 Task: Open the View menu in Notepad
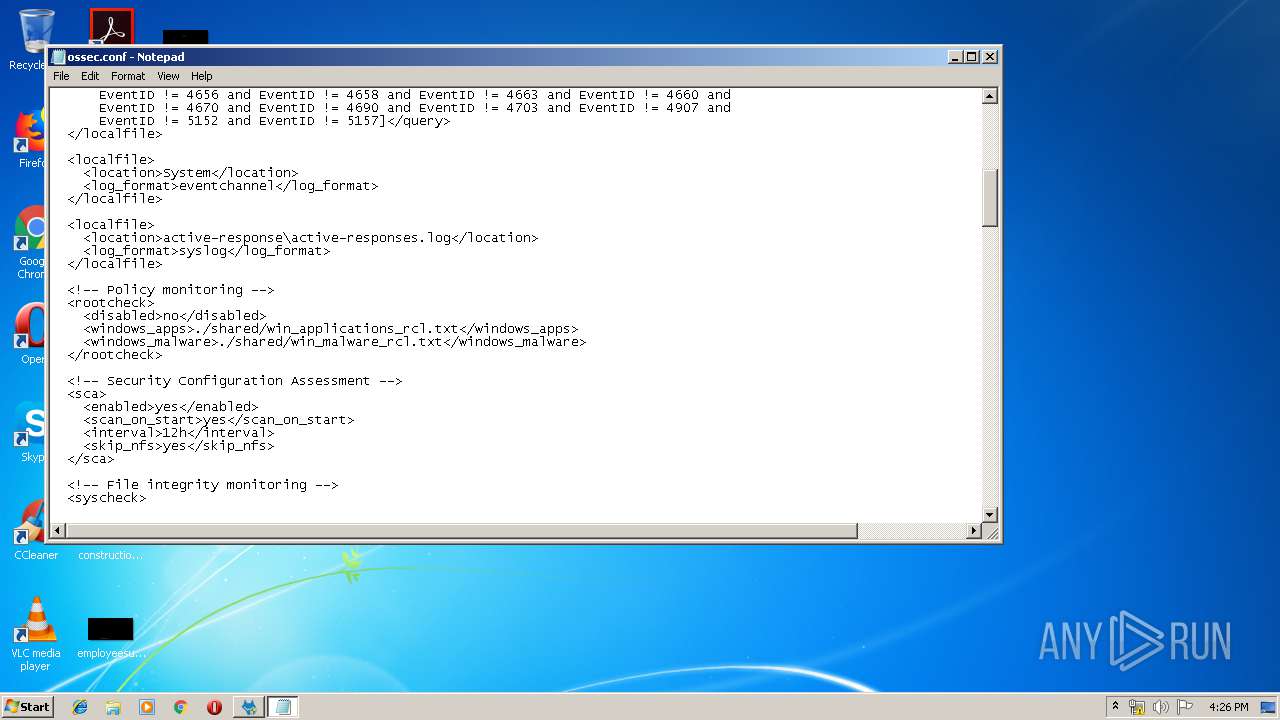pyautogui.click(x=168, y=76)
